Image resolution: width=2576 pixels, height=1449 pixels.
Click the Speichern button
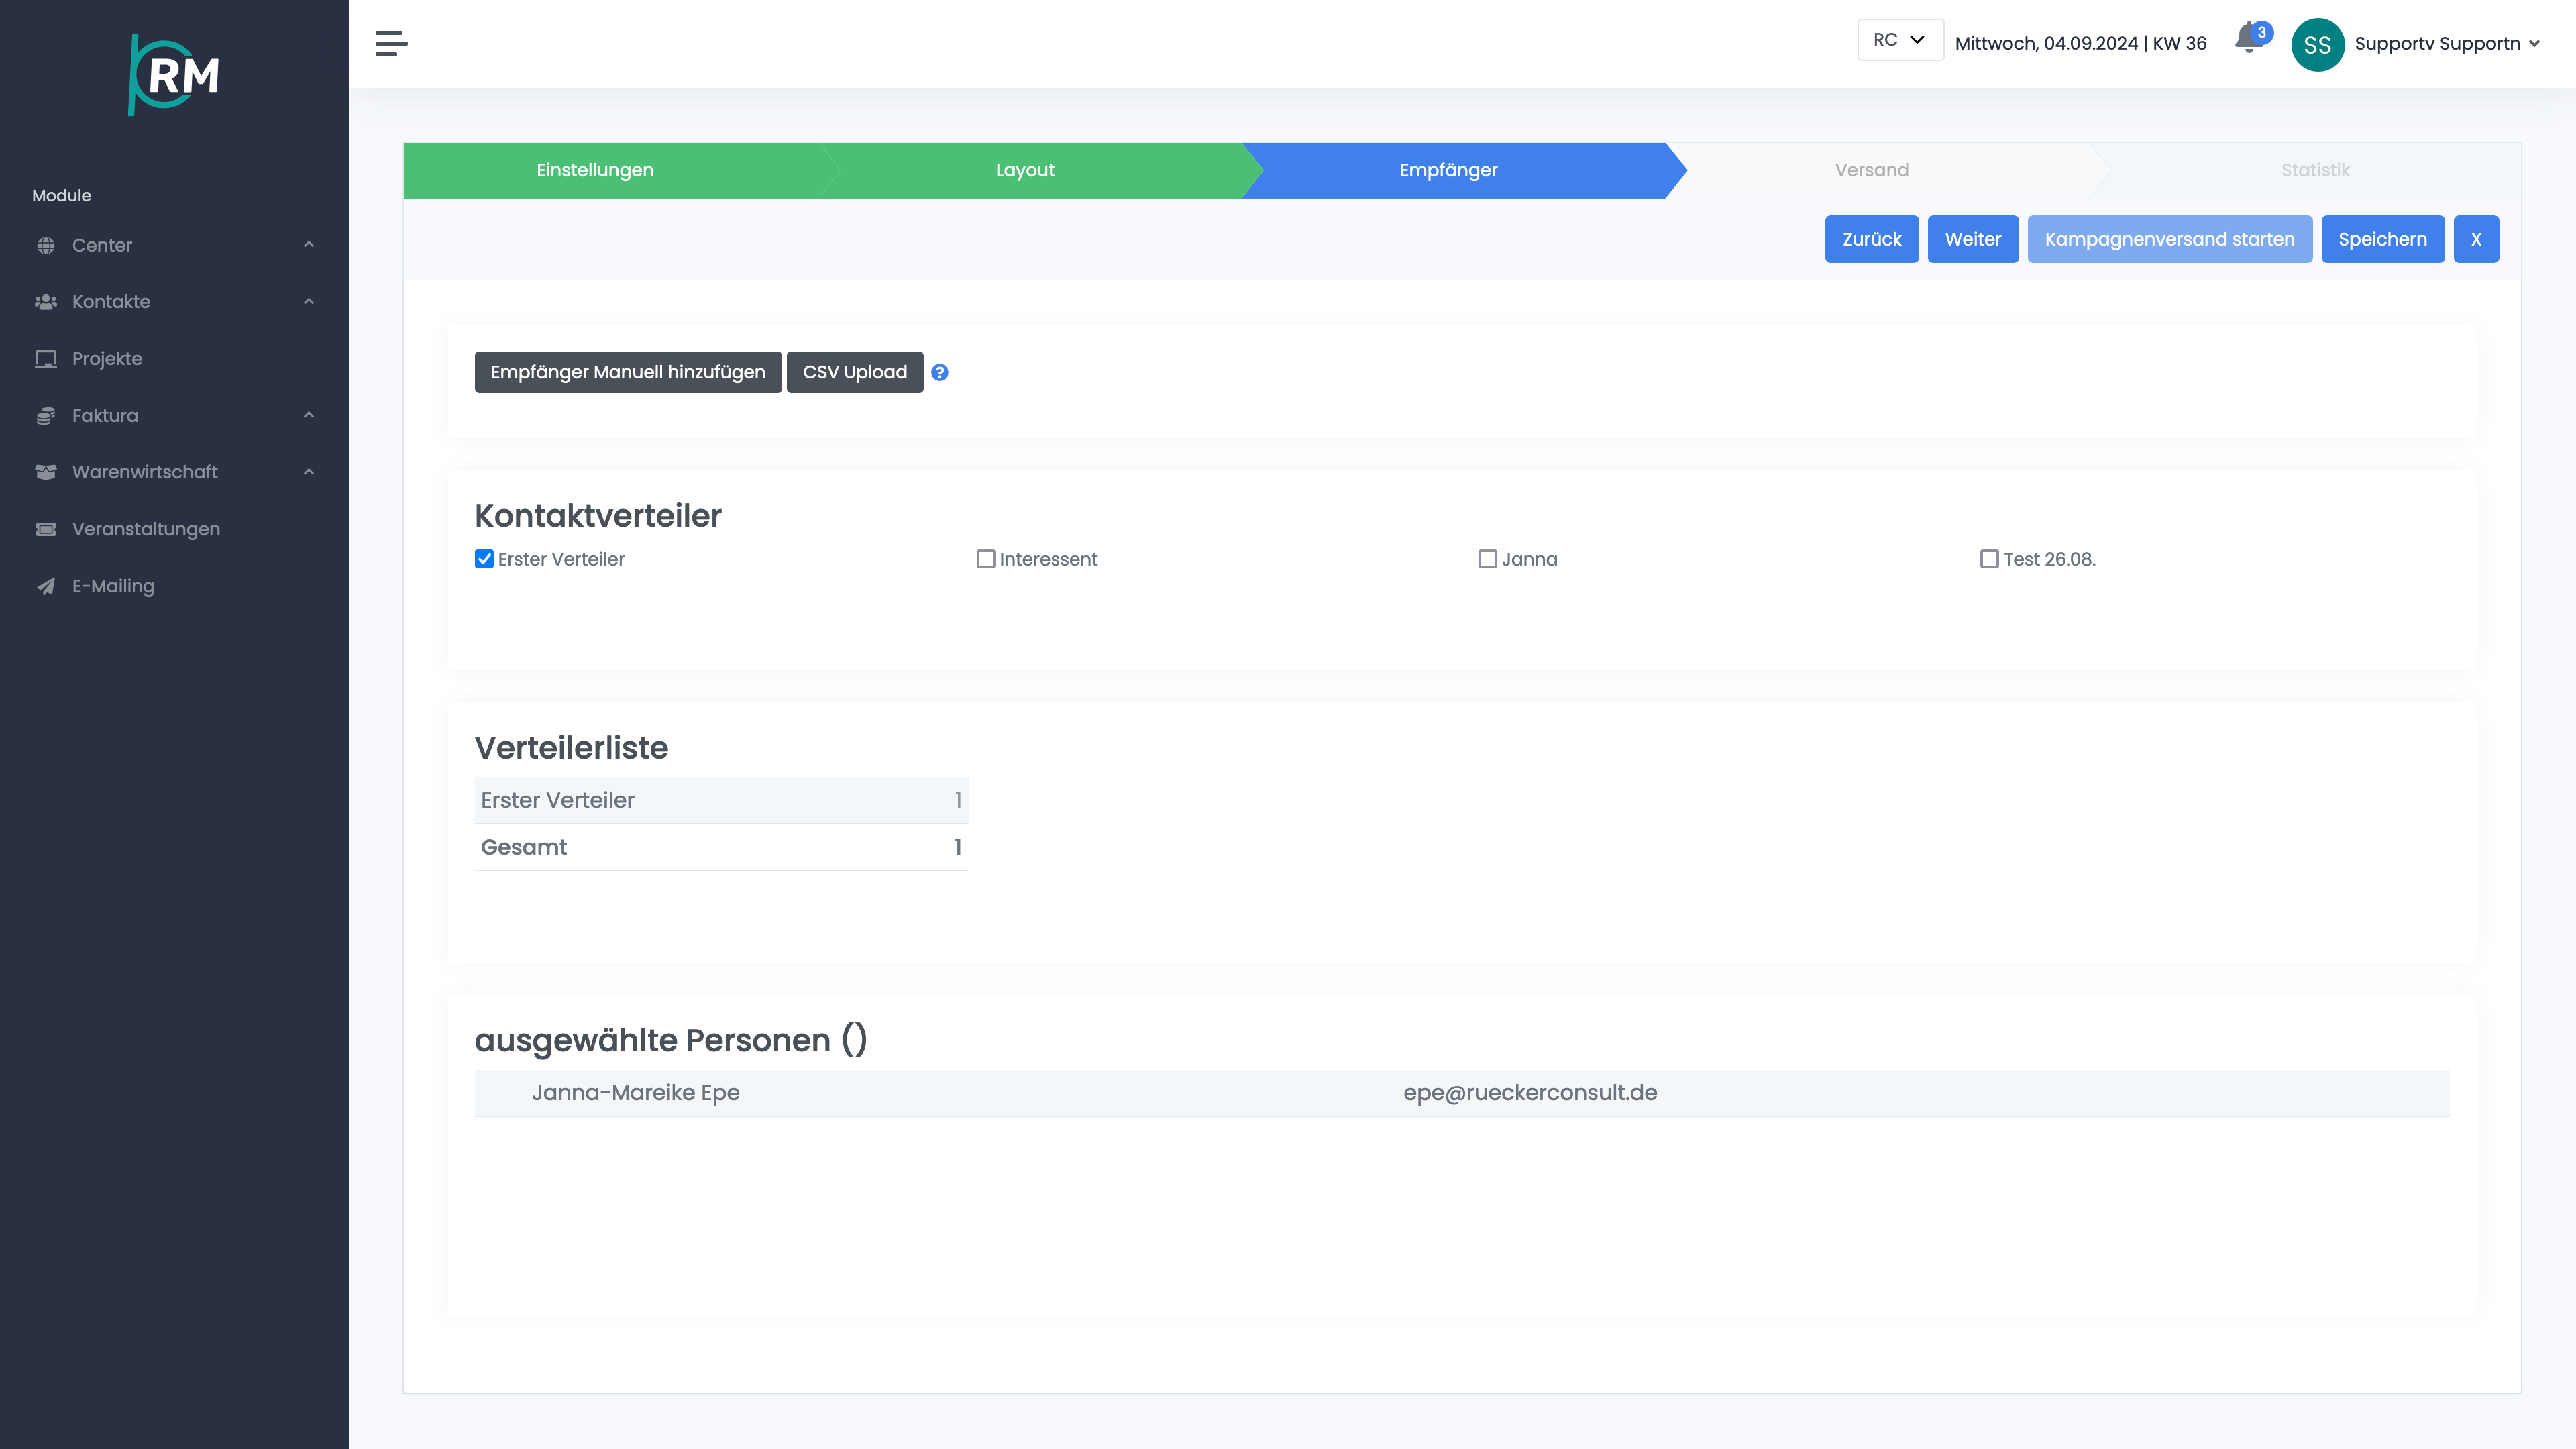2382,239
